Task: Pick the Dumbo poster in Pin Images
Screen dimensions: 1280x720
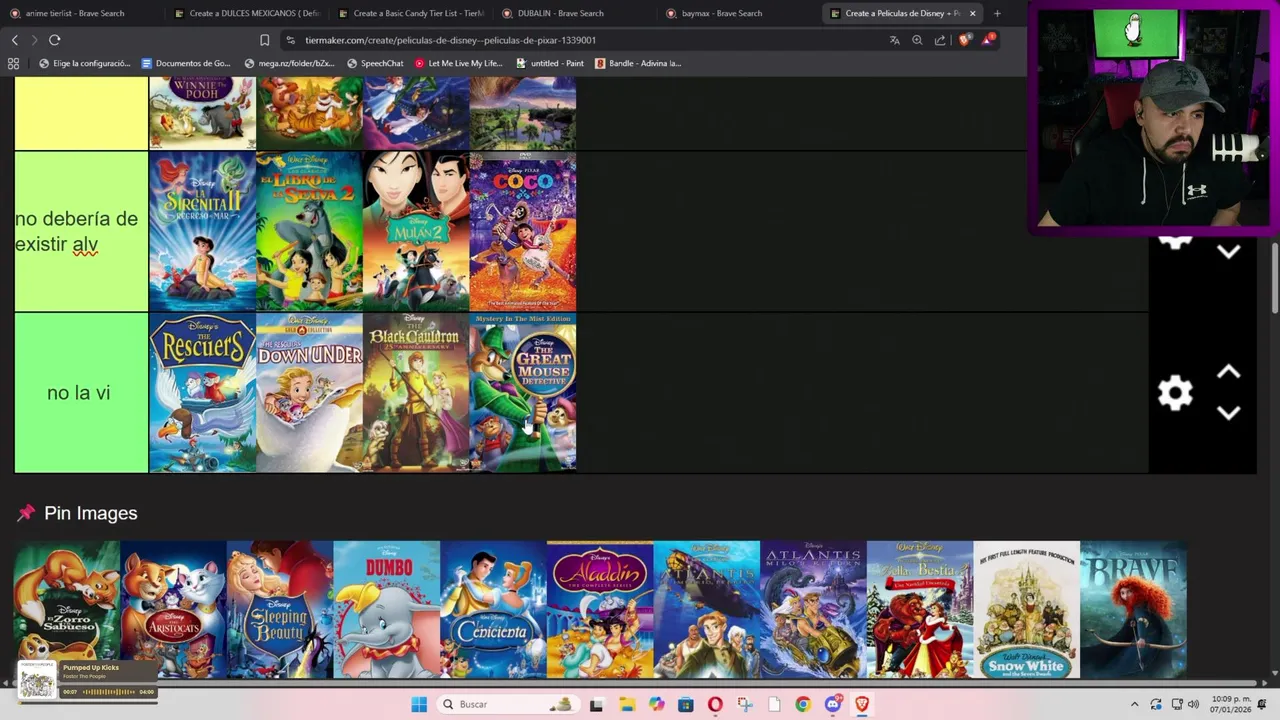Action: click(387, 610)
